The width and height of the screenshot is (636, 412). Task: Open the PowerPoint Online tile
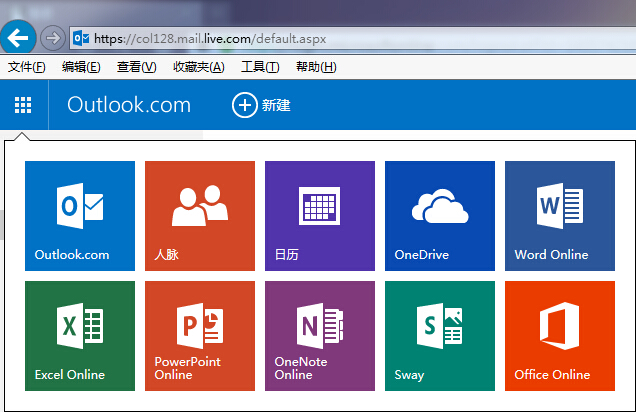199,335
